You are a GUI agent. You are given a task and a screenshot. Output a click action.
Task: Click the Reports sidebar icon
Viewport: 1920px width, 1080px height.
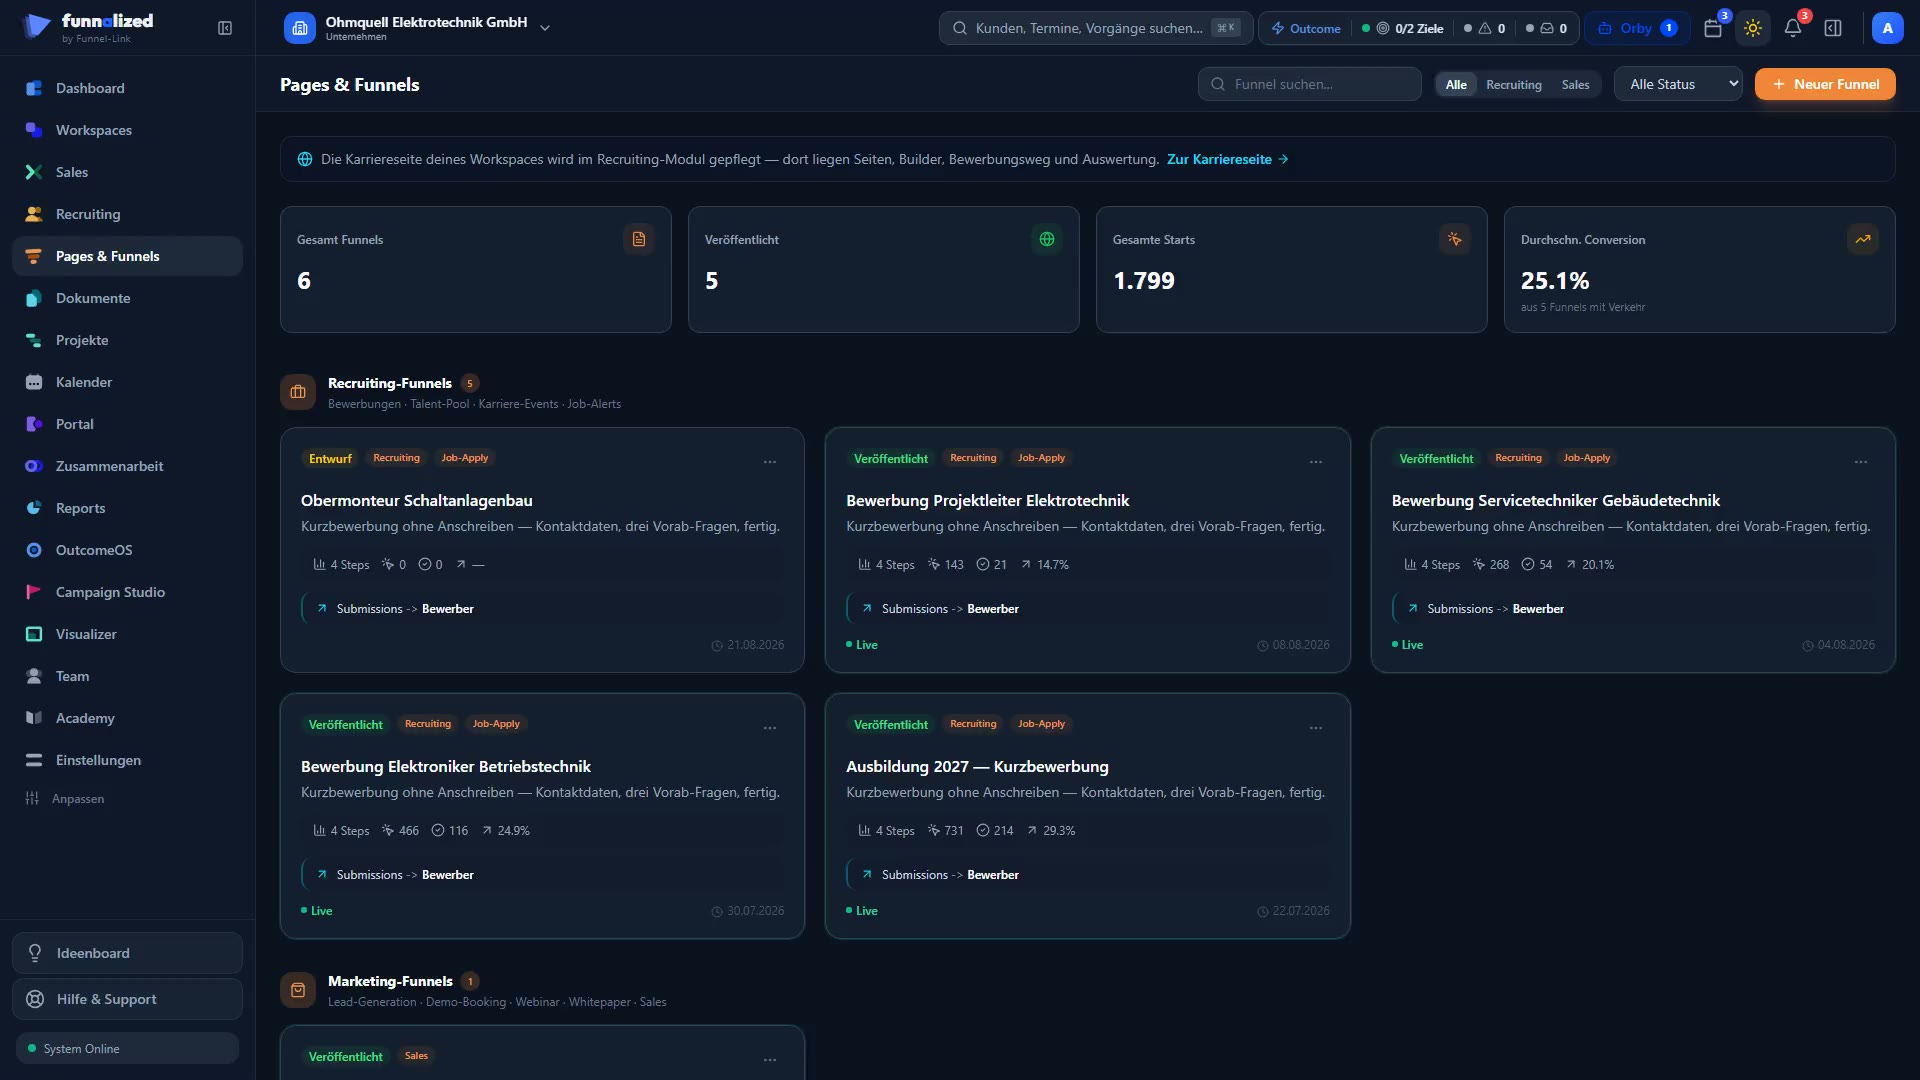point(34,508)
